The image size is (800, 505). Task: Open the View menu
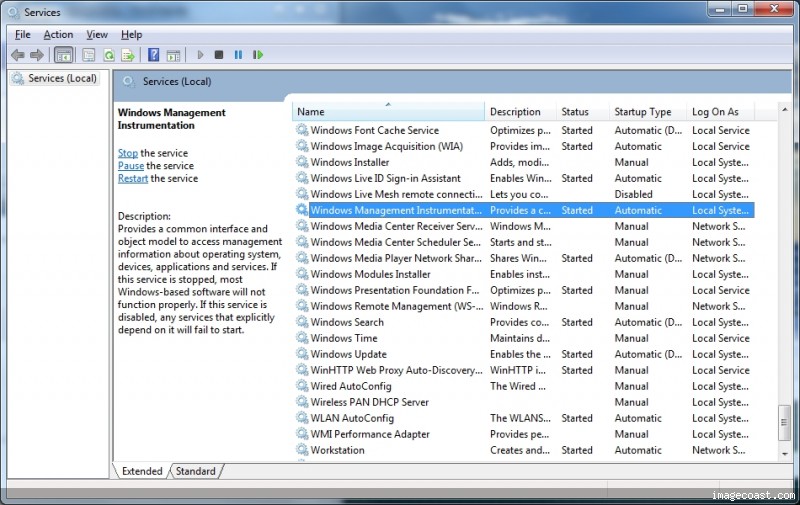click(x=97, y=34)
